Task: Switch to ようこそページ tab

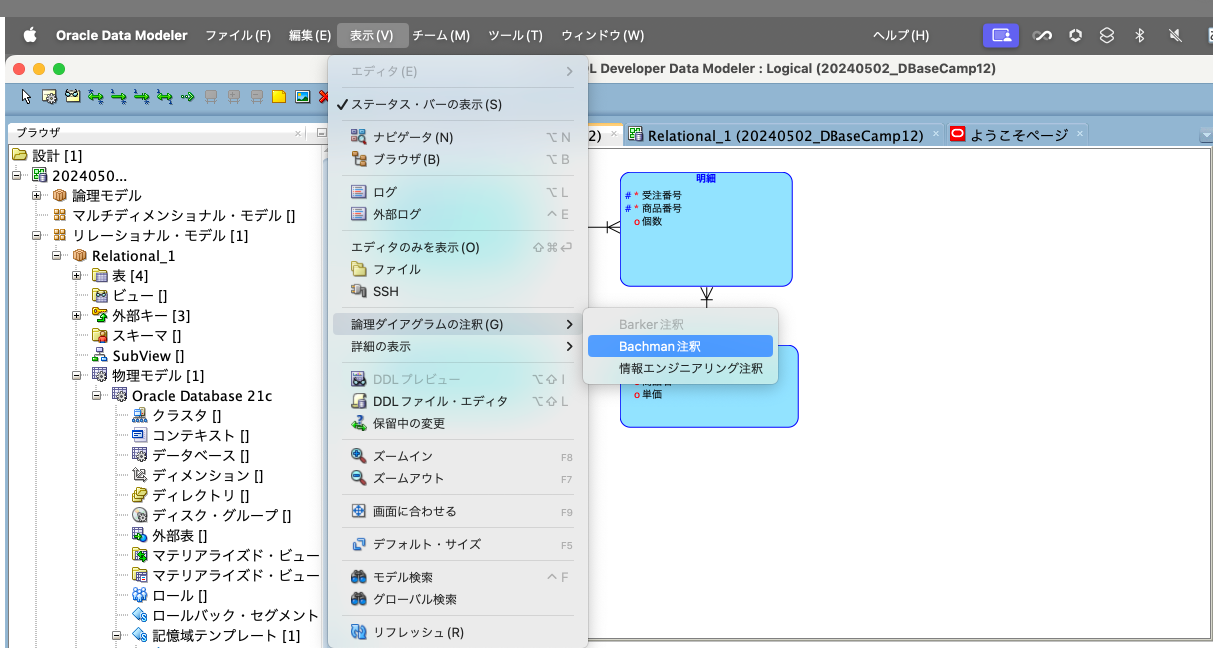Action: pyautogui.click(x=1019, y=135)
